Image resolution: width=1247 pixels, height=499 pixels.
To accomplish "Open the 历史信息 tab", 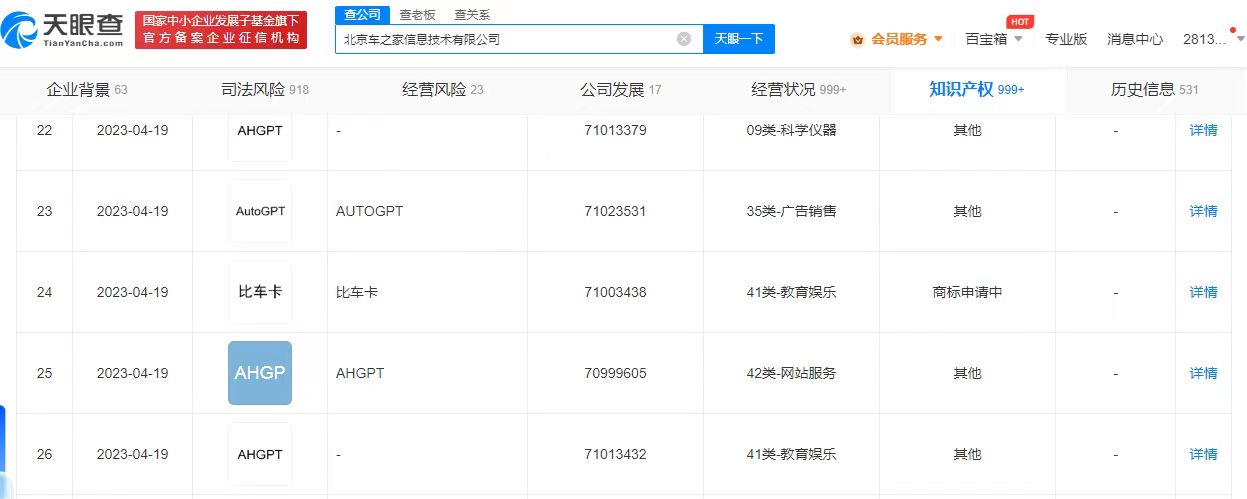I will 1155,90.
